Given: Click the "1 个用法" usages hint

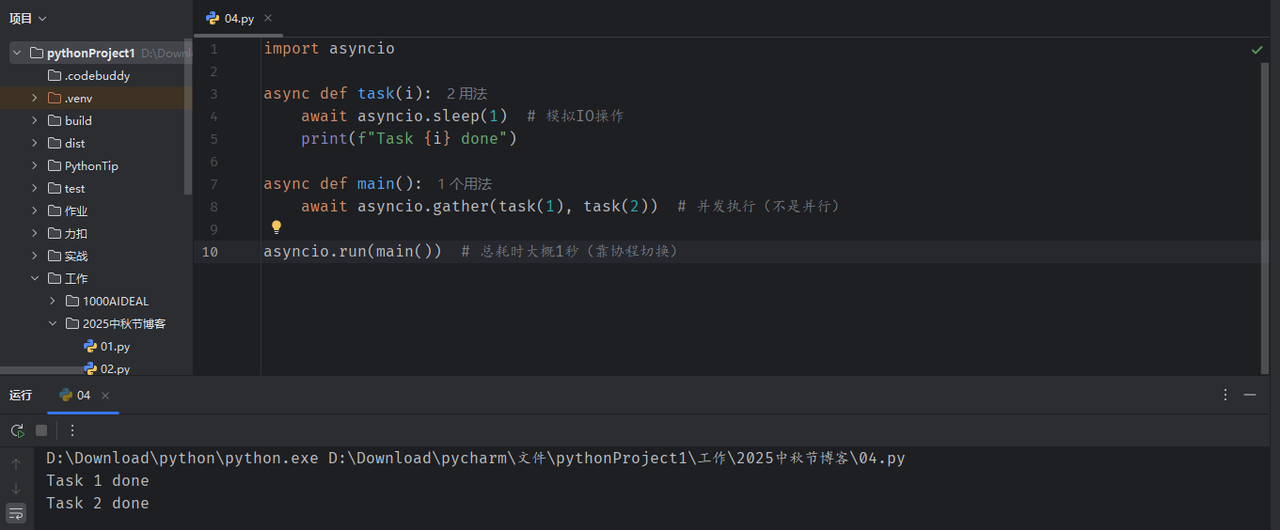Looking at the screenshot, I should coord(465,184).
